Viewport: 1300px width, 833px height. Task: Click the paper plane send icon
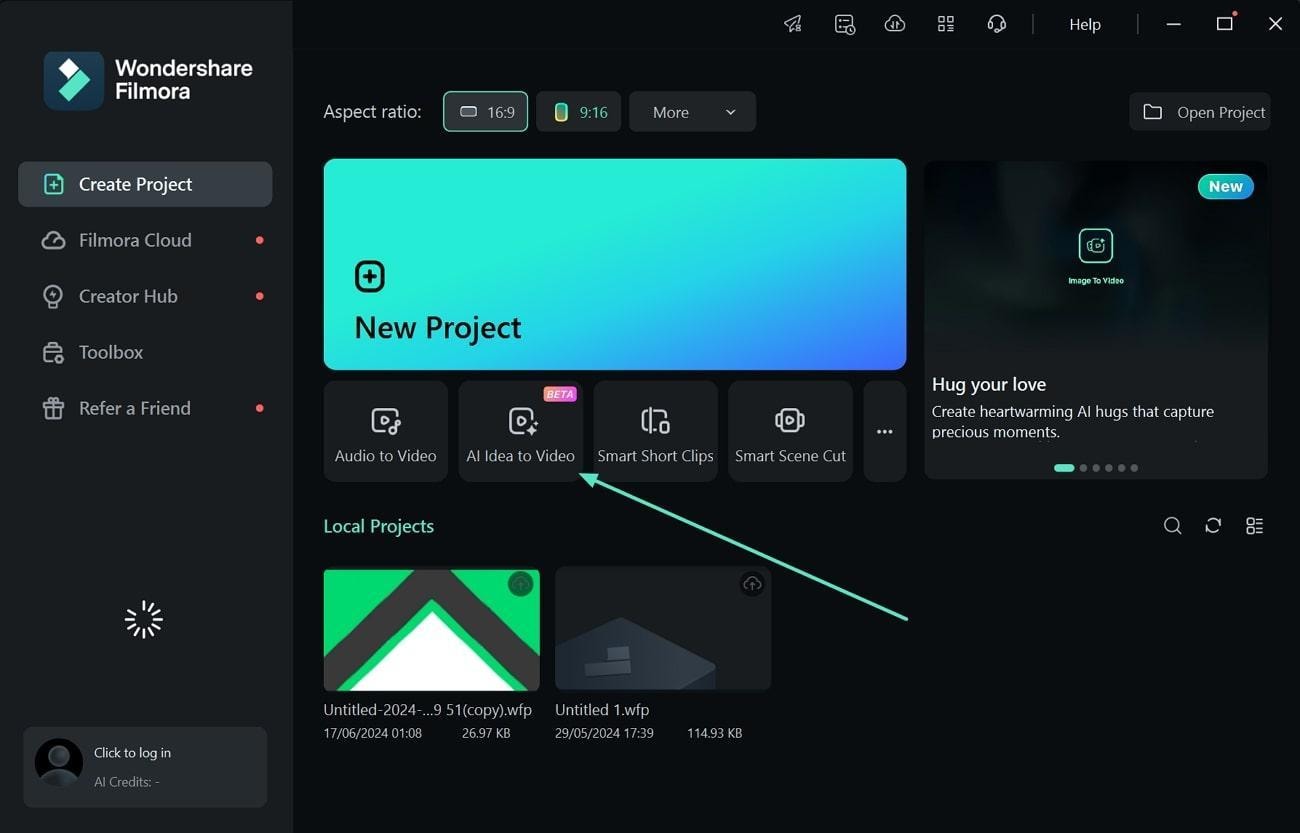[x=793, y=24]
